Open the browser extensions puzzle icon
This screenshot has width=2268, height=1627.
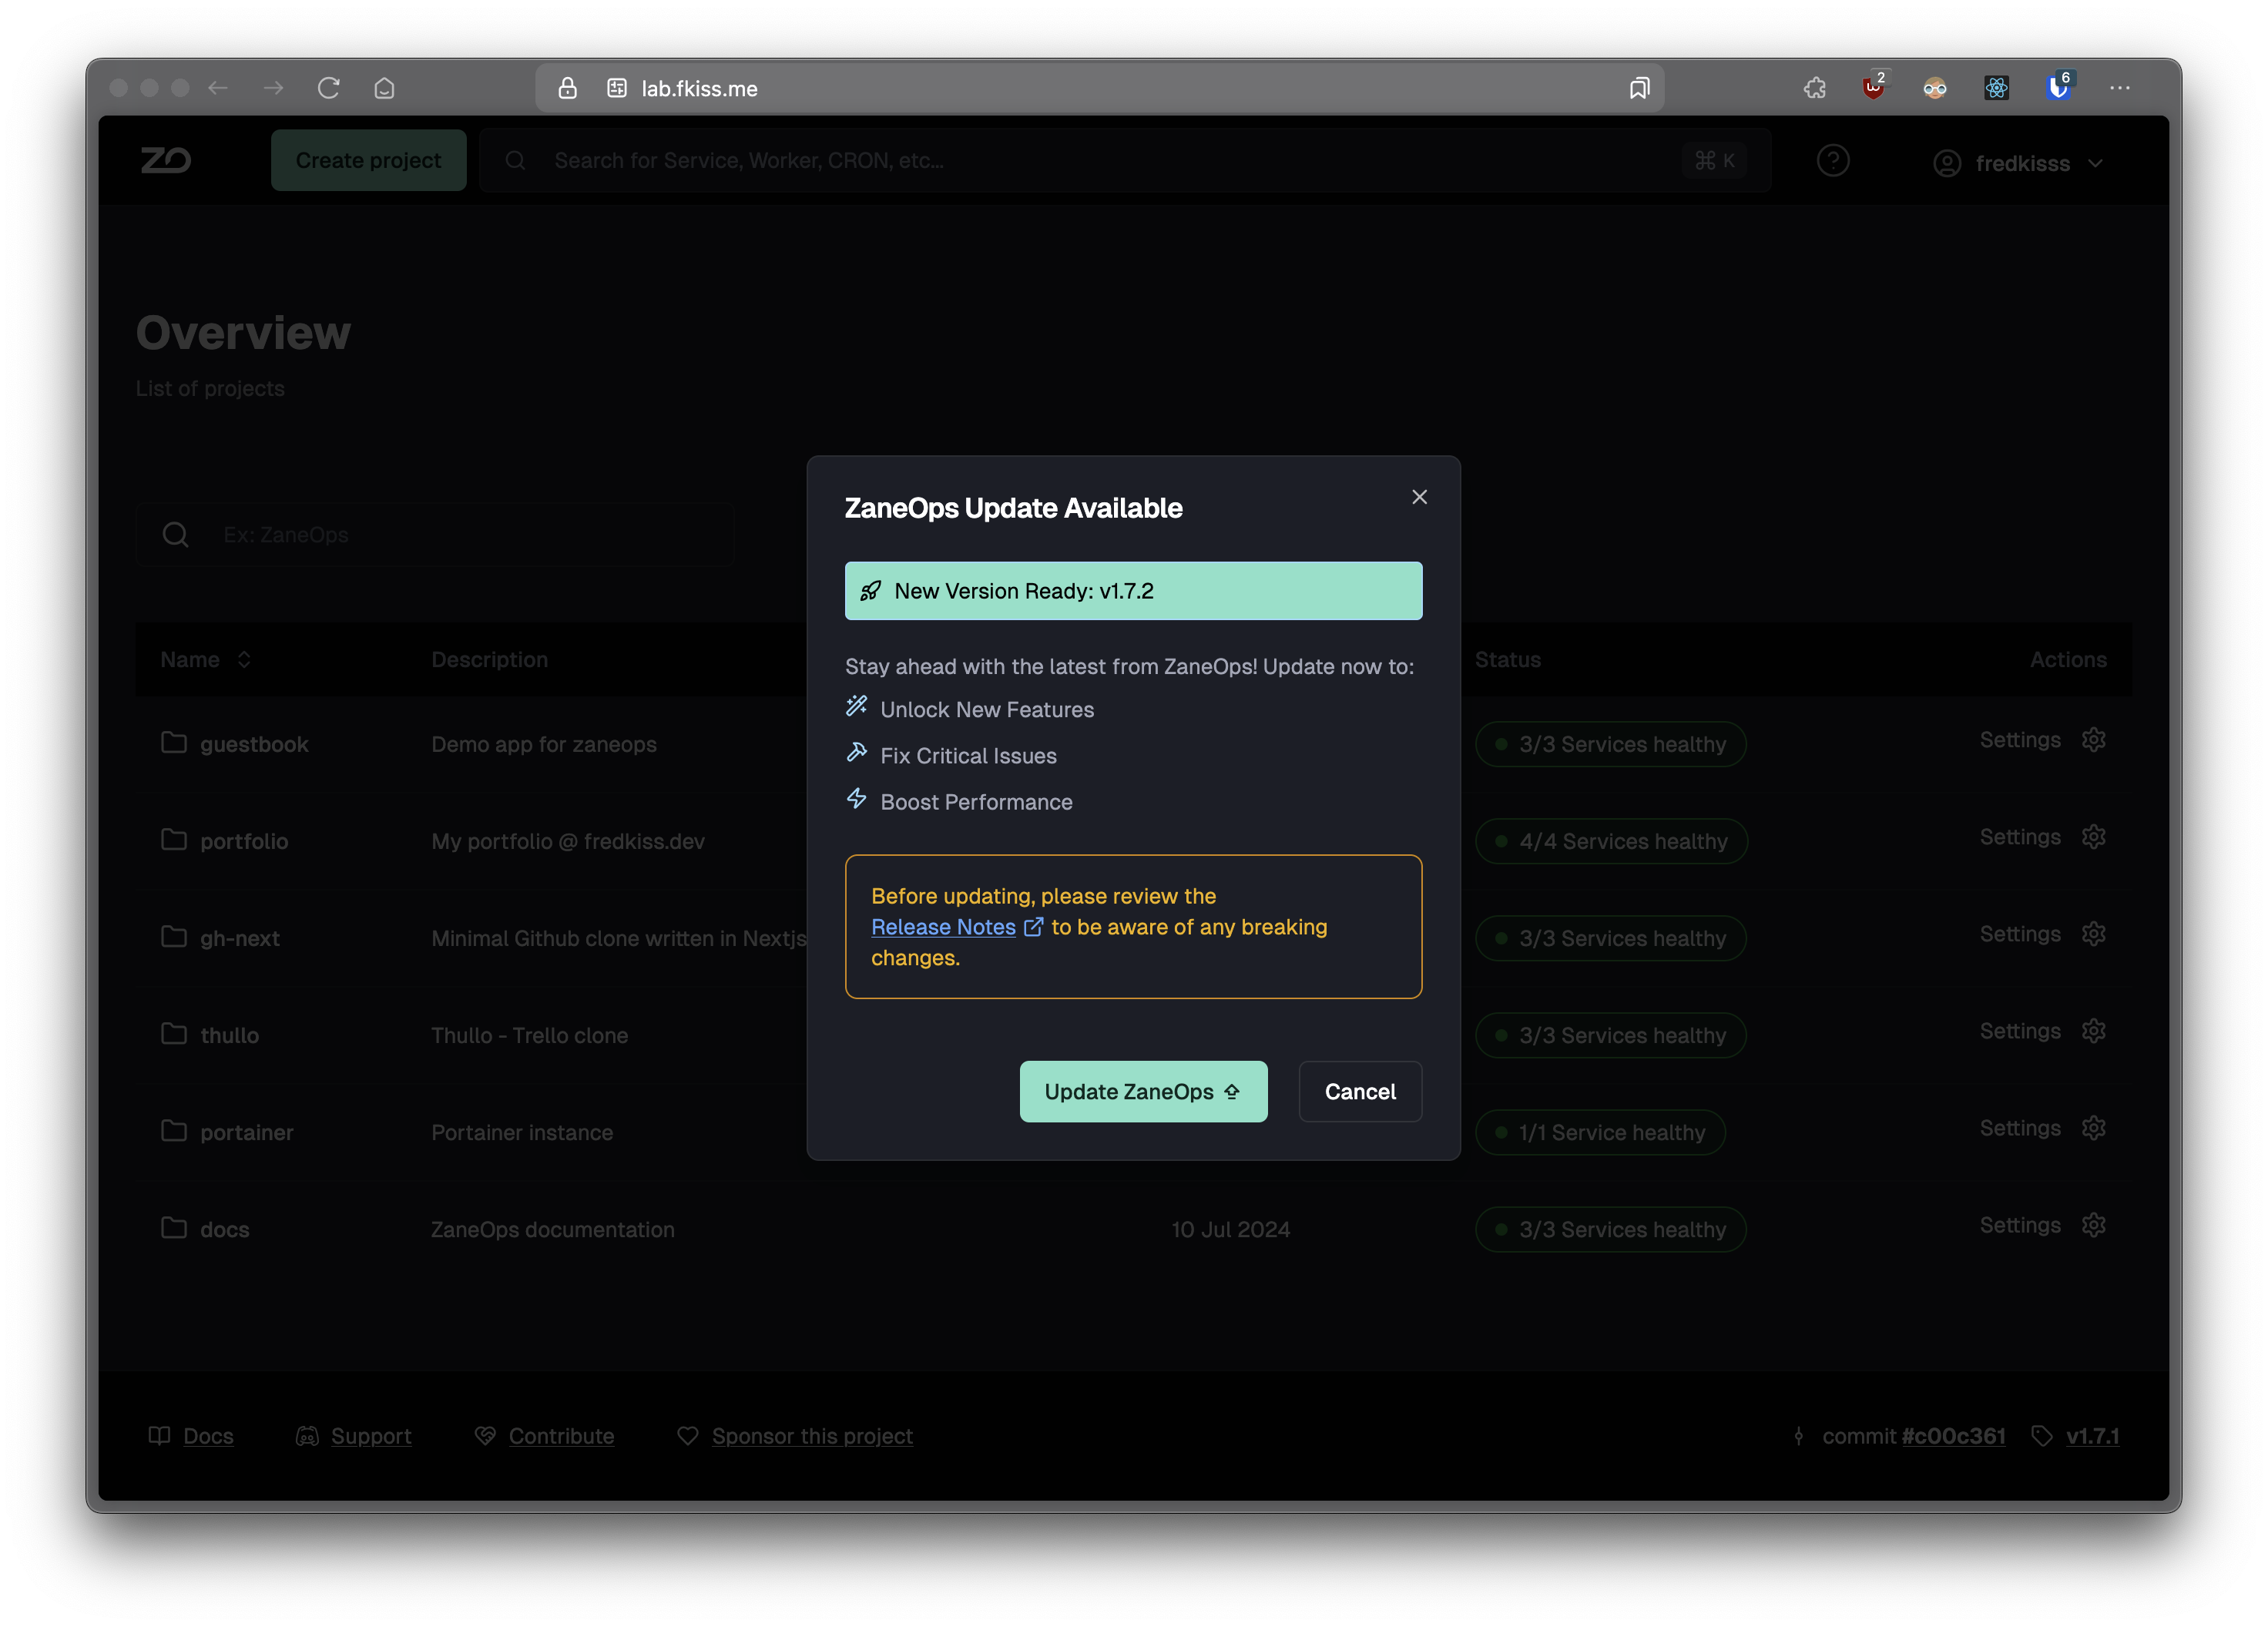point(1815,88)
